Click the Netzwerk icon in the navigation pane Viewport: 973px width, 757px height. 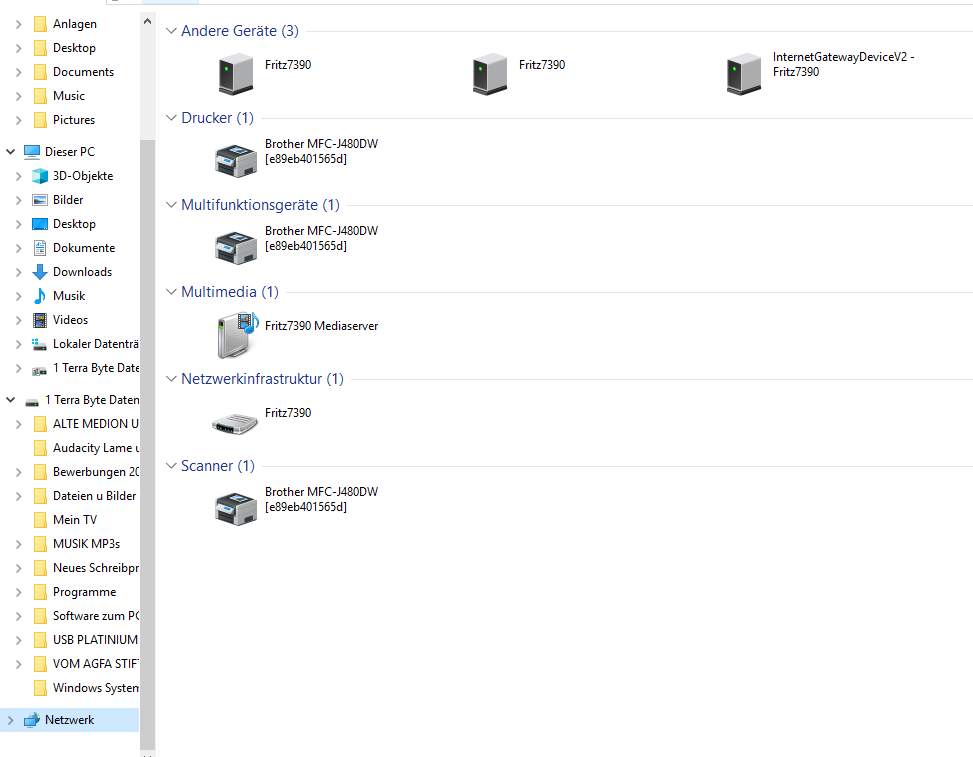point(32,720)
